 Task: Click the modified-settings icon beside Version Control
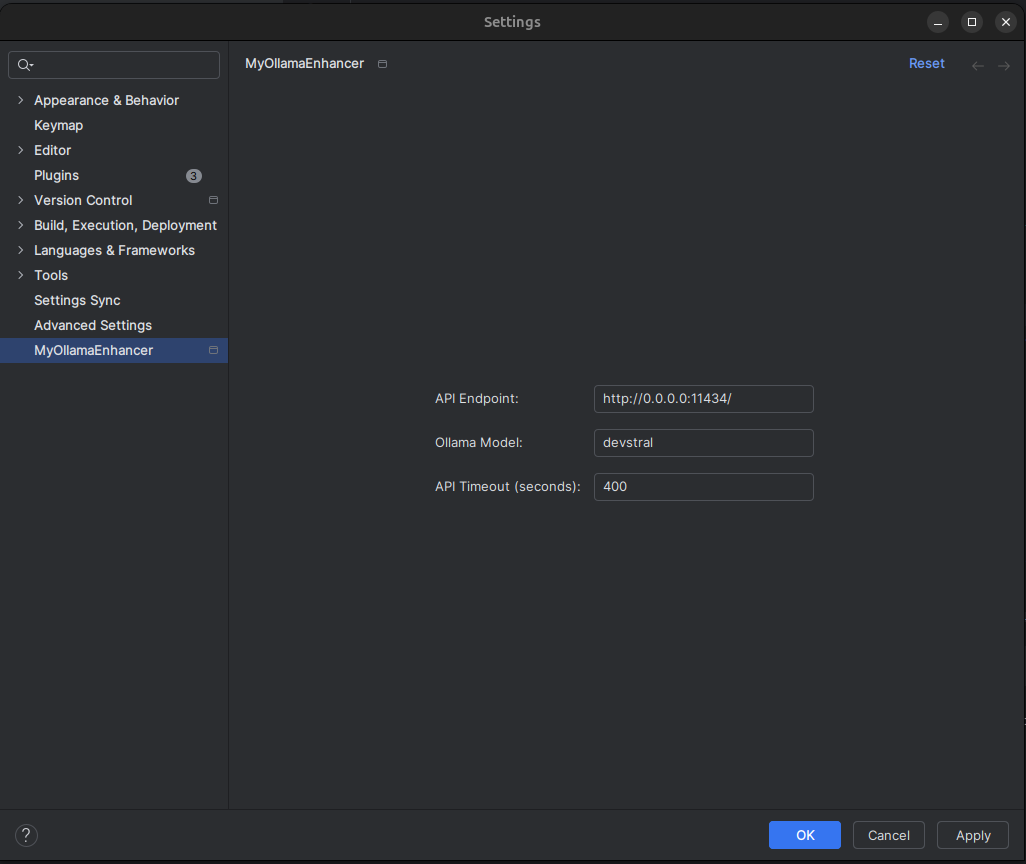pyautogui.click(x=213, y=200)
